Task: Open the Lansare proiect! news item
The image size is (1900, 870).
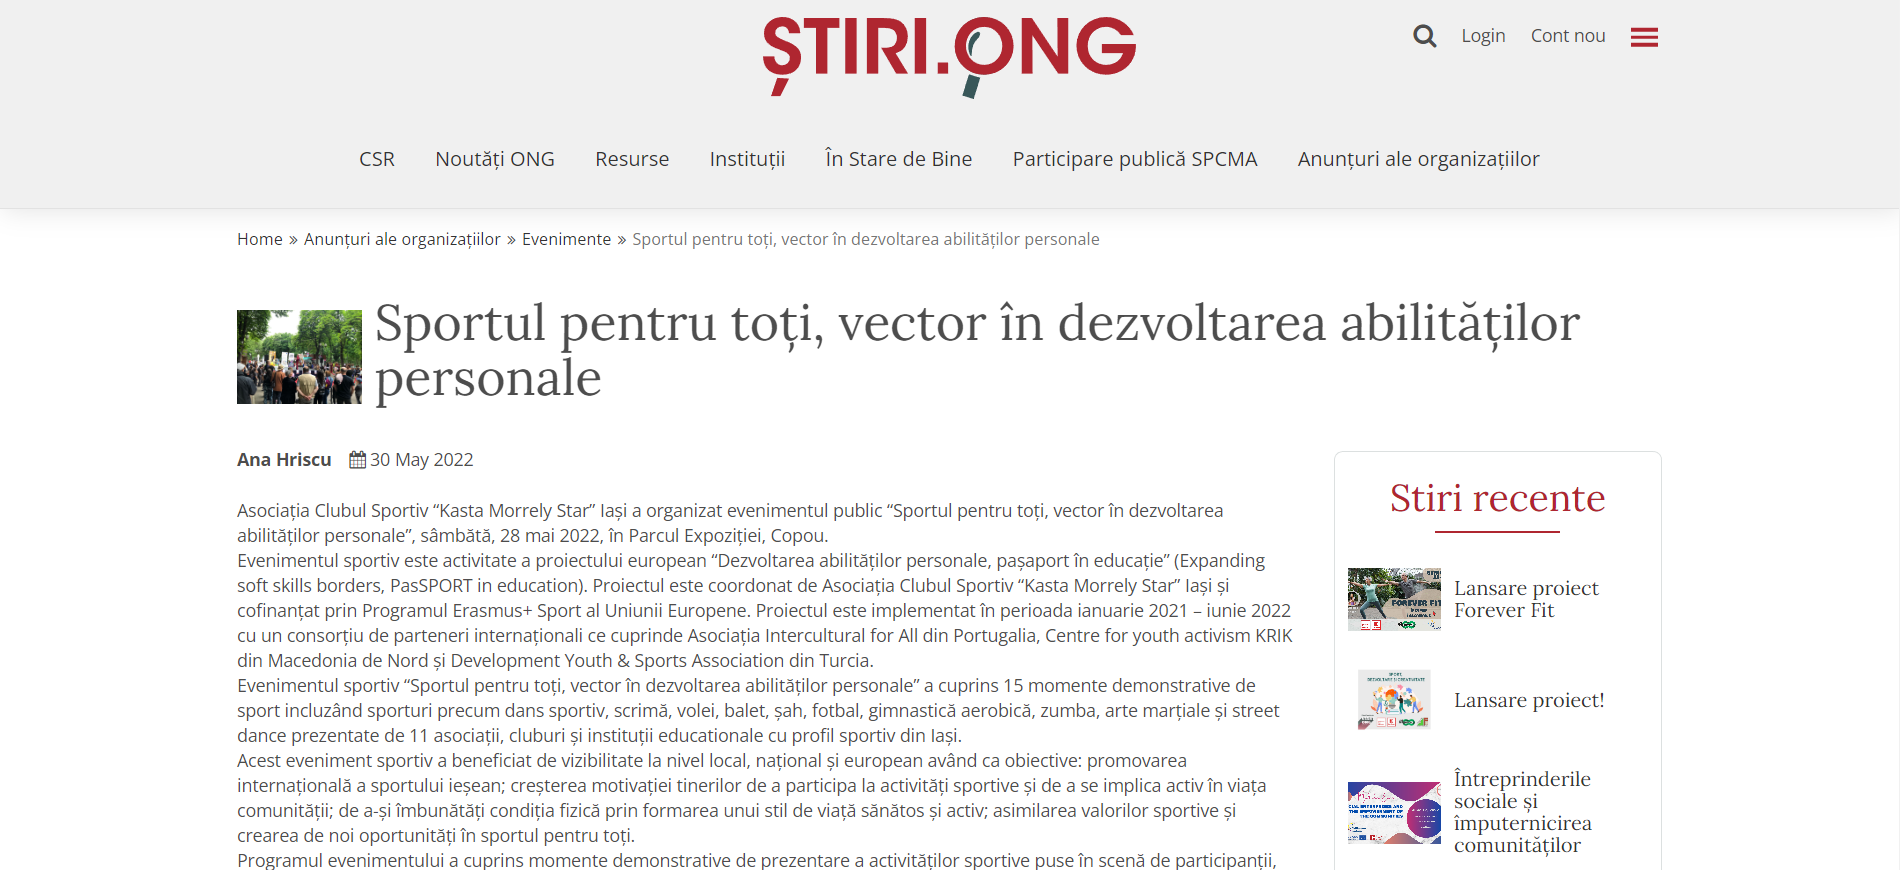Action: pos(1529,700)
